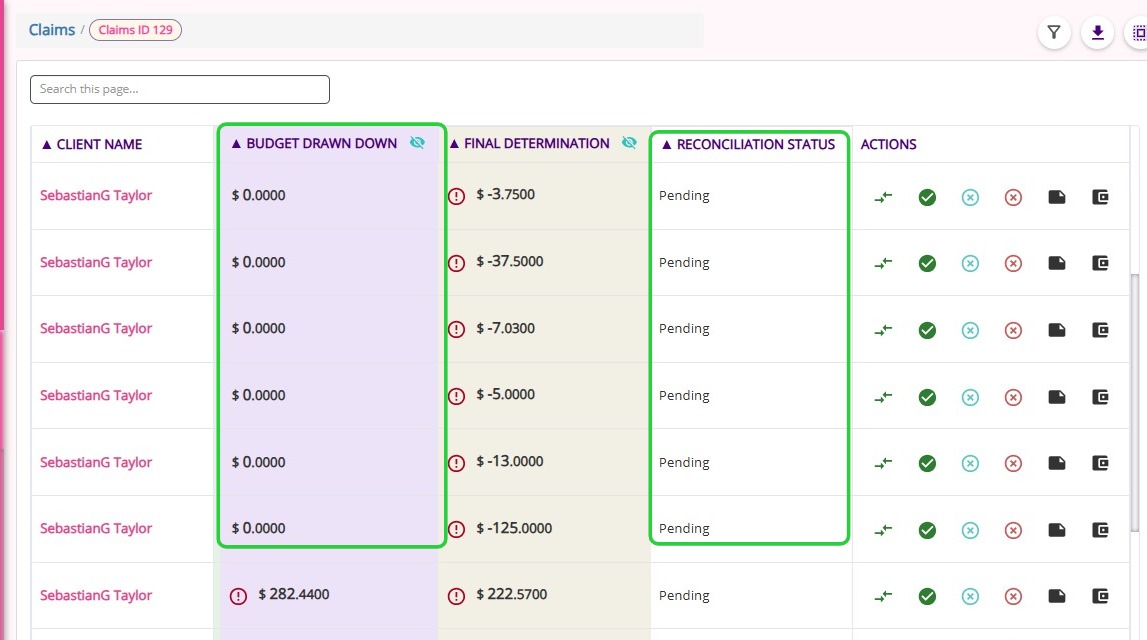Sort by the Budget Drawn Down header arrow
The height and width of the screenshot is (640, 1147).
coord(236,144)
